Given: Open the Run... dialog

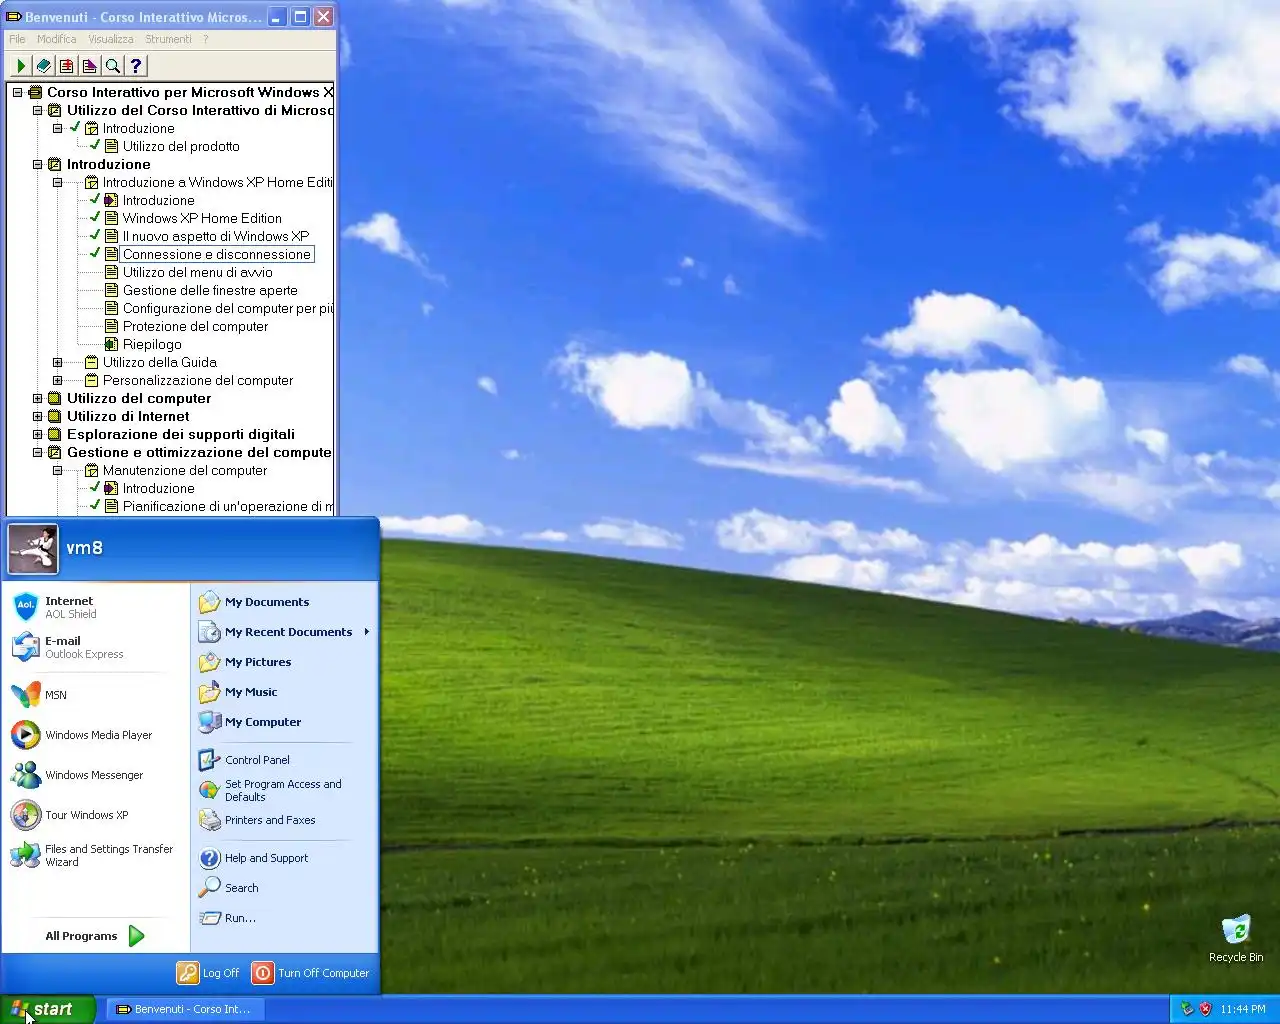Looking at the screenshot, I should (285, 918).
